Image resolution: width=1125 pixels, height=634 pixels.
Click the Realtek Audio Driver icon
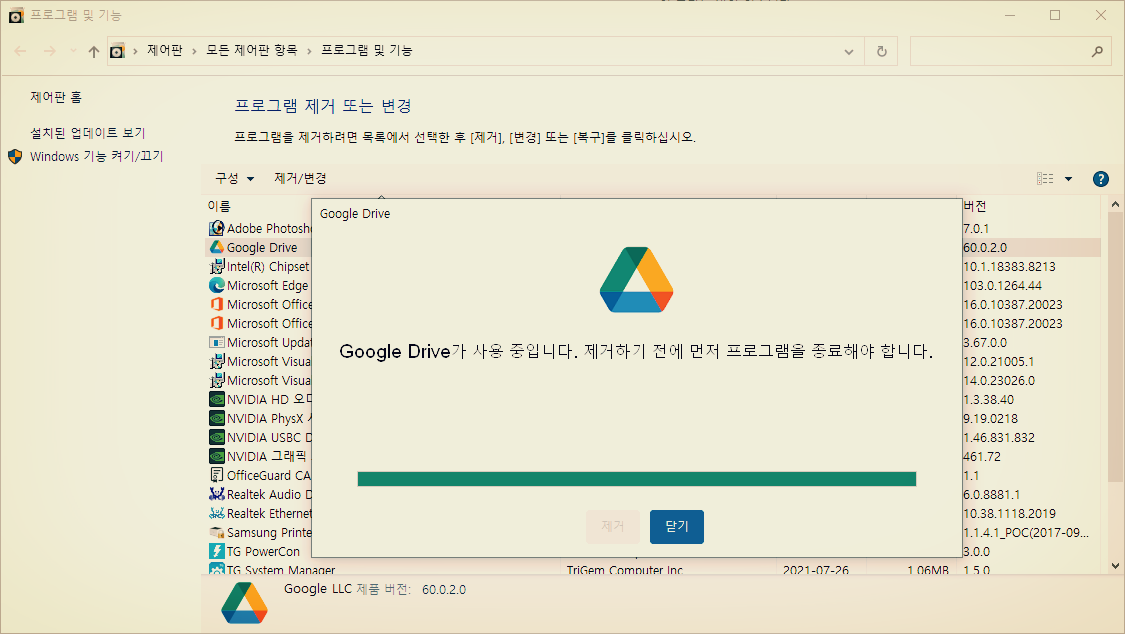[216, 494]
